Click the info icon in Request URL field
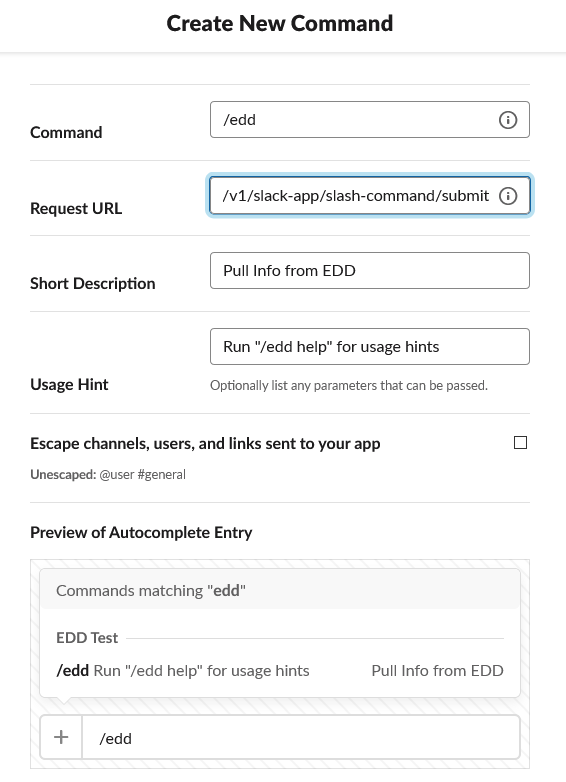The image size is (566, 782). click(508, 196)
